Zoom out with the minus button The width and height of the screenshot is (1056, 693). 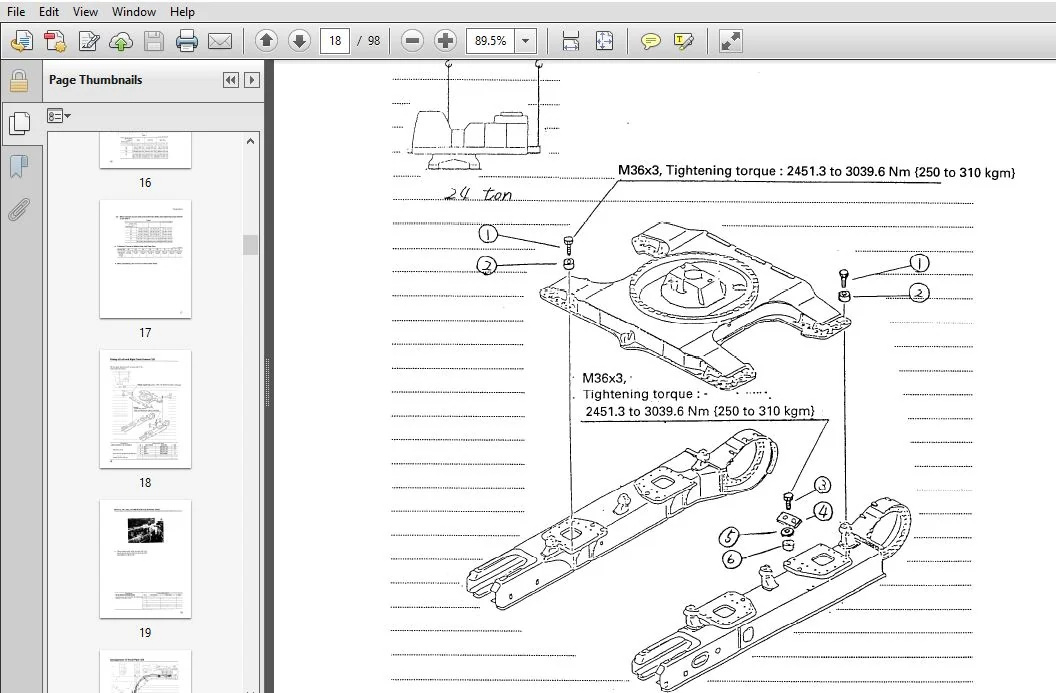(x=412, y=41)
